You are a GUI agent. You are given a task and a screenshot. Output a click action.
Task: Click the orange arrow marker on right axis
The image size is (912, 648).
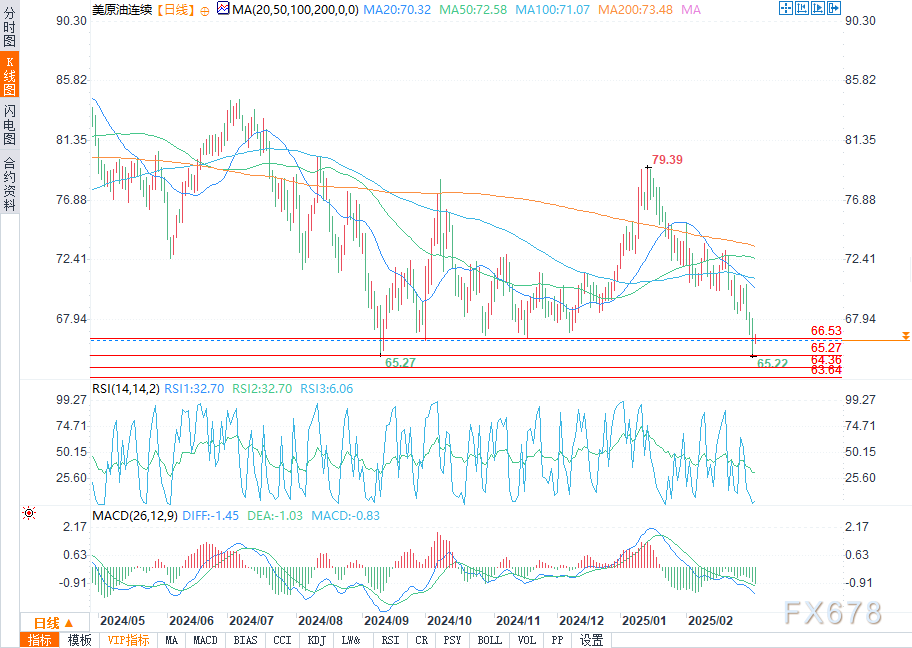(905, 337)
